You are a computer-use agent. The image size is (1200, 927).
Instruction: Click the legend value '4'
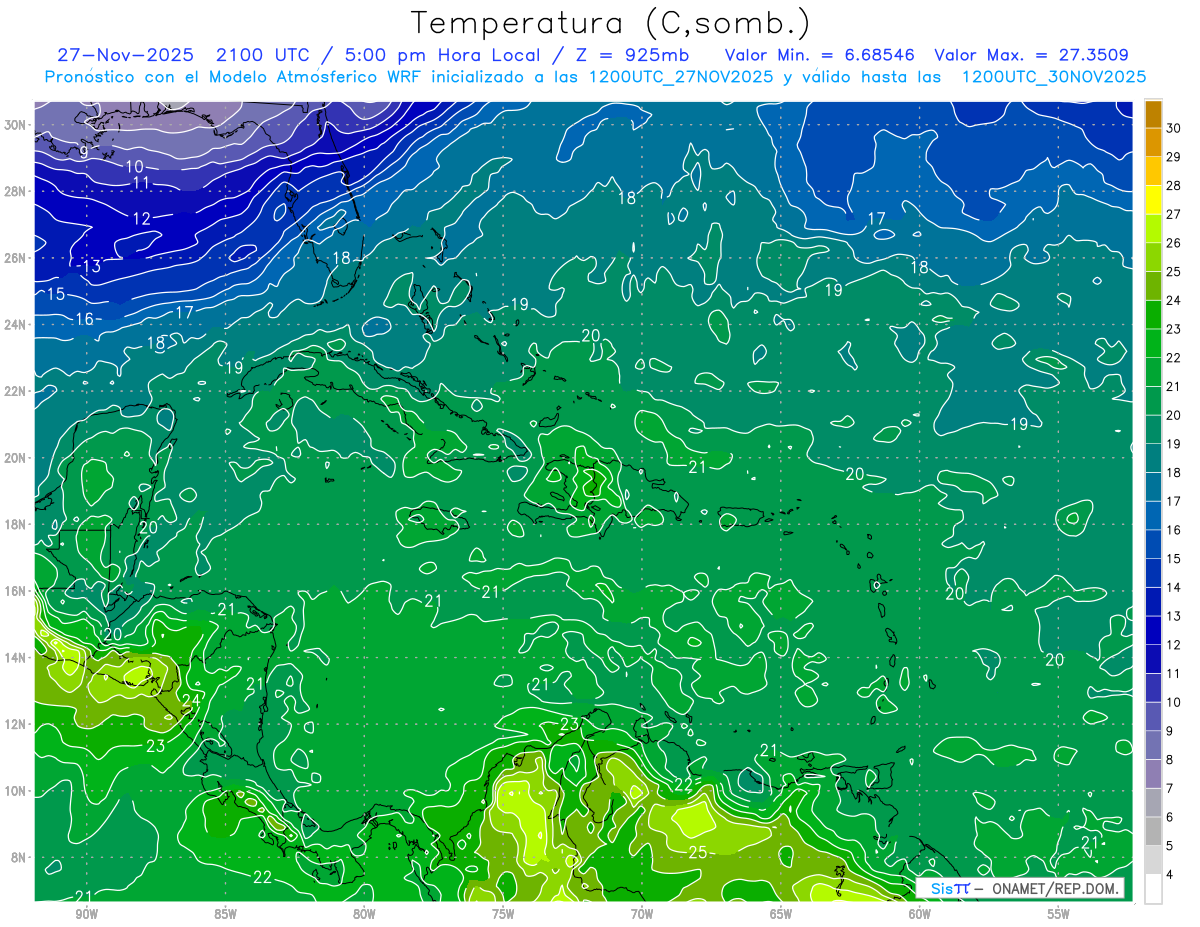coord(1170,875)
